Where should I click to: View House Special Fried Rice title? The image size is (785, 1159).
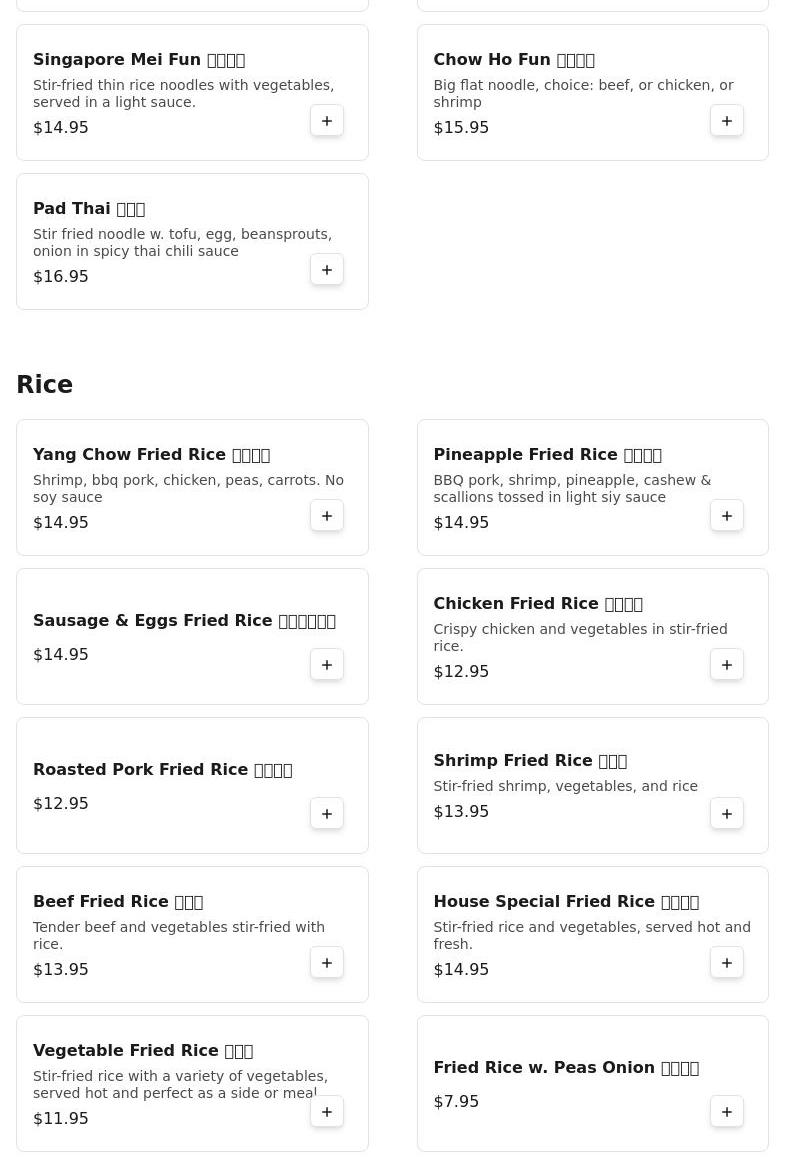click(566, 902)
